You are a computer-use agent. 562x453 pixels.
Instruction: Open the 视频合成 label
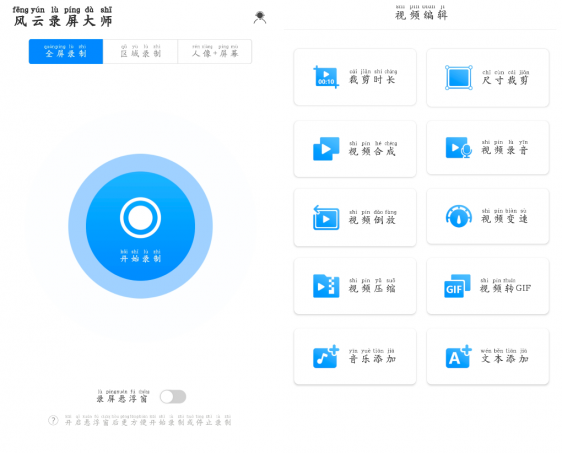pyautogui.click(x=373, y=148)
